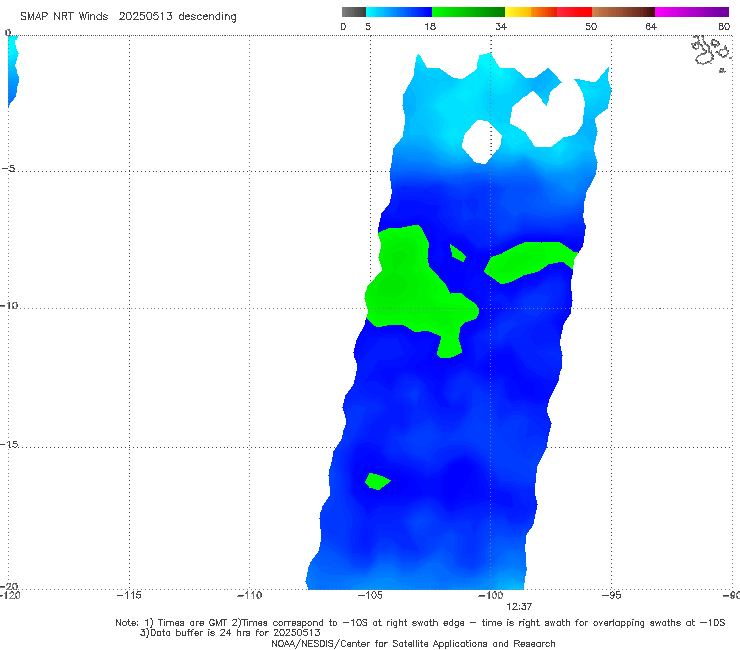Click the "NOAA/NESDIS/Center for Satellite Applications" credit
The image size is (740, 650).
[413, 644]
